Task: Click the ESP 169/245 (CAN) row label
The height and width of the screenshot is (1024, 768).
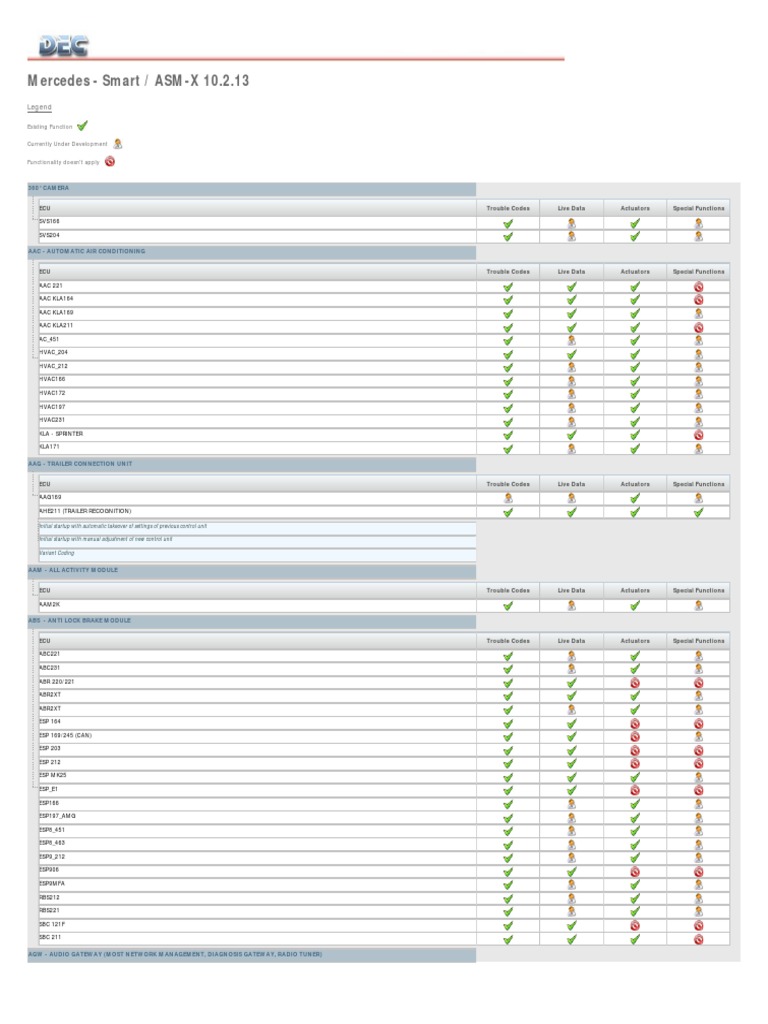Action: 65,736
